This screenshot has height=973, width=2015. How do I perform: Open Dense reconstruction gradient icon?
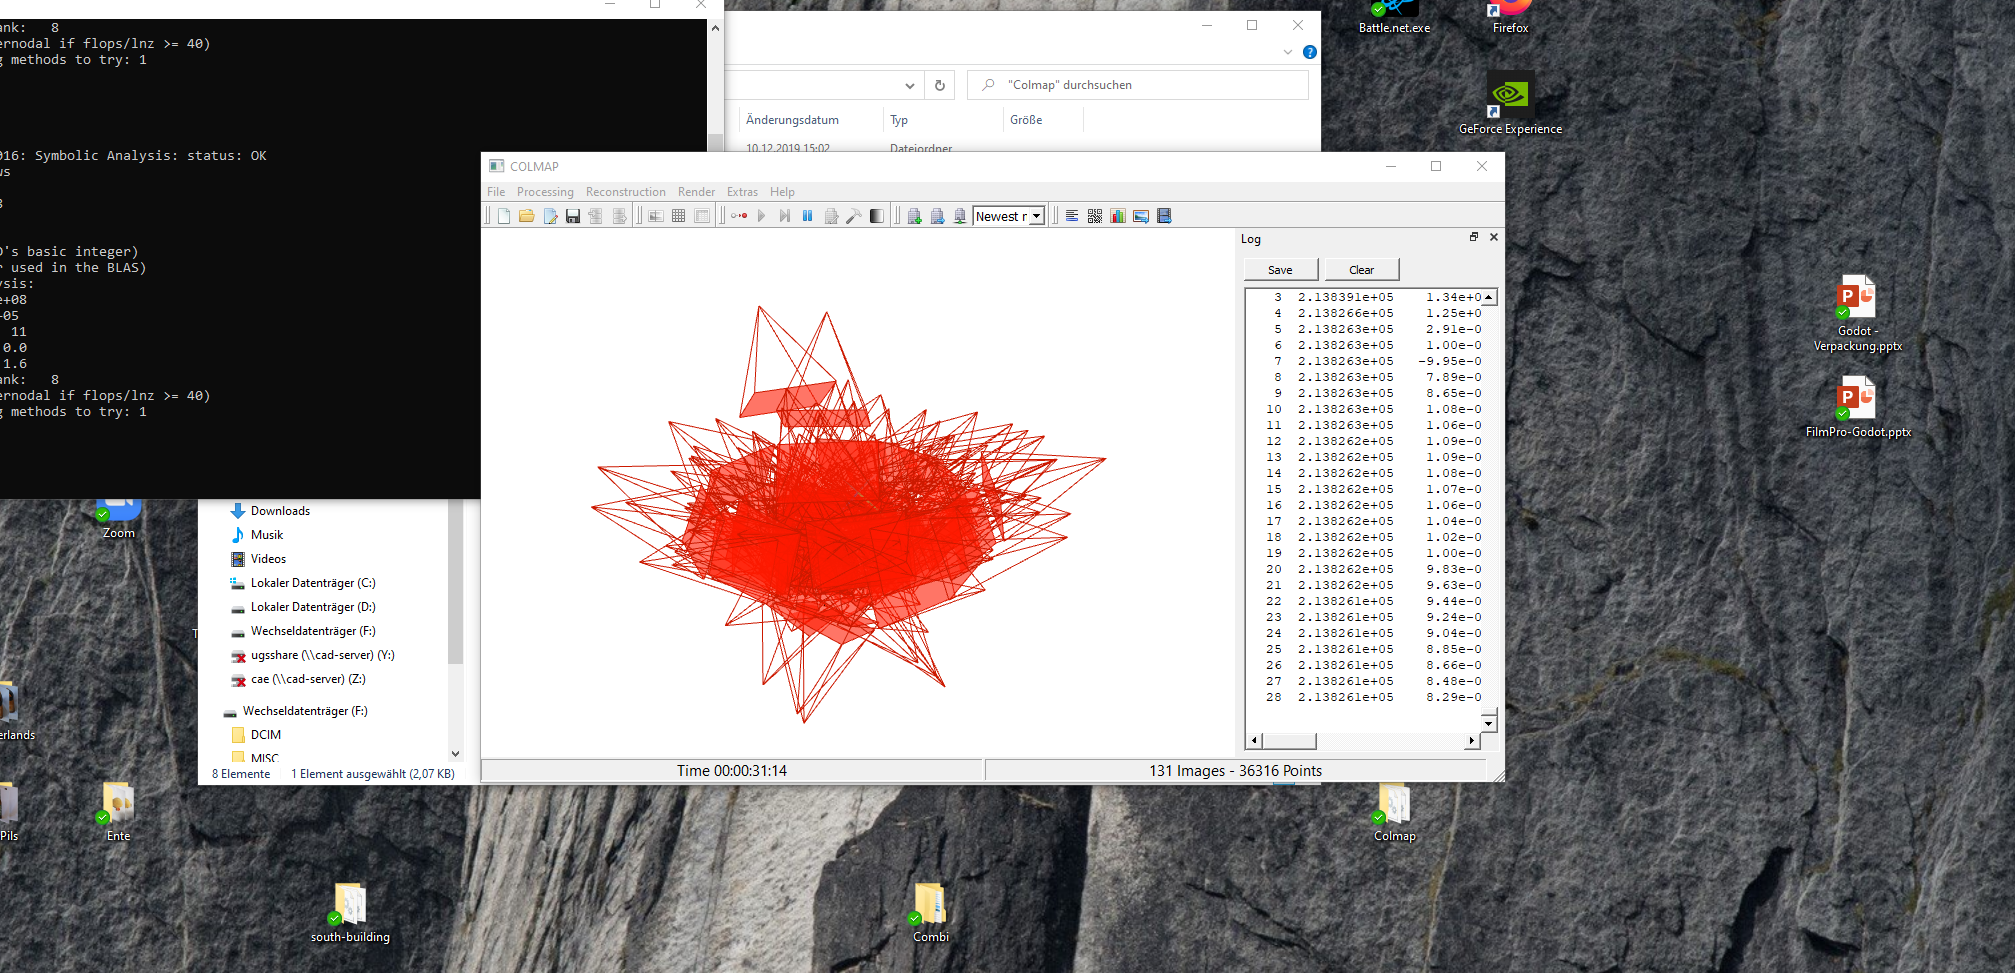pyautogui.click(x=877, y=216)
